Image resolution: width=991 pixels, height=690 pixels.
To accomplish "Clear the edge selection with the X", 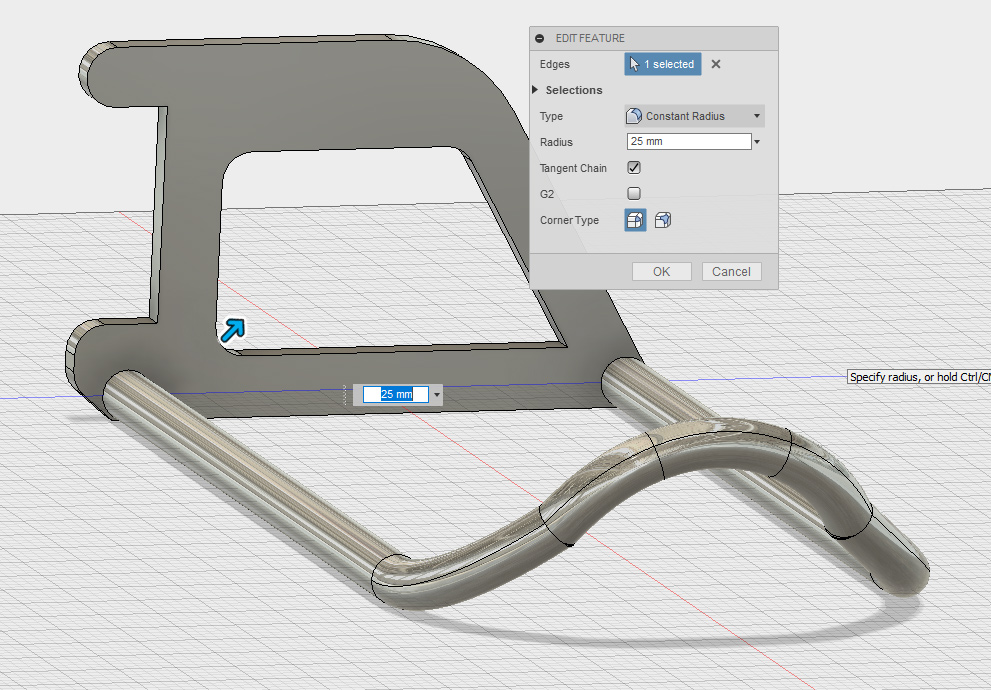I will click(715, 64).
